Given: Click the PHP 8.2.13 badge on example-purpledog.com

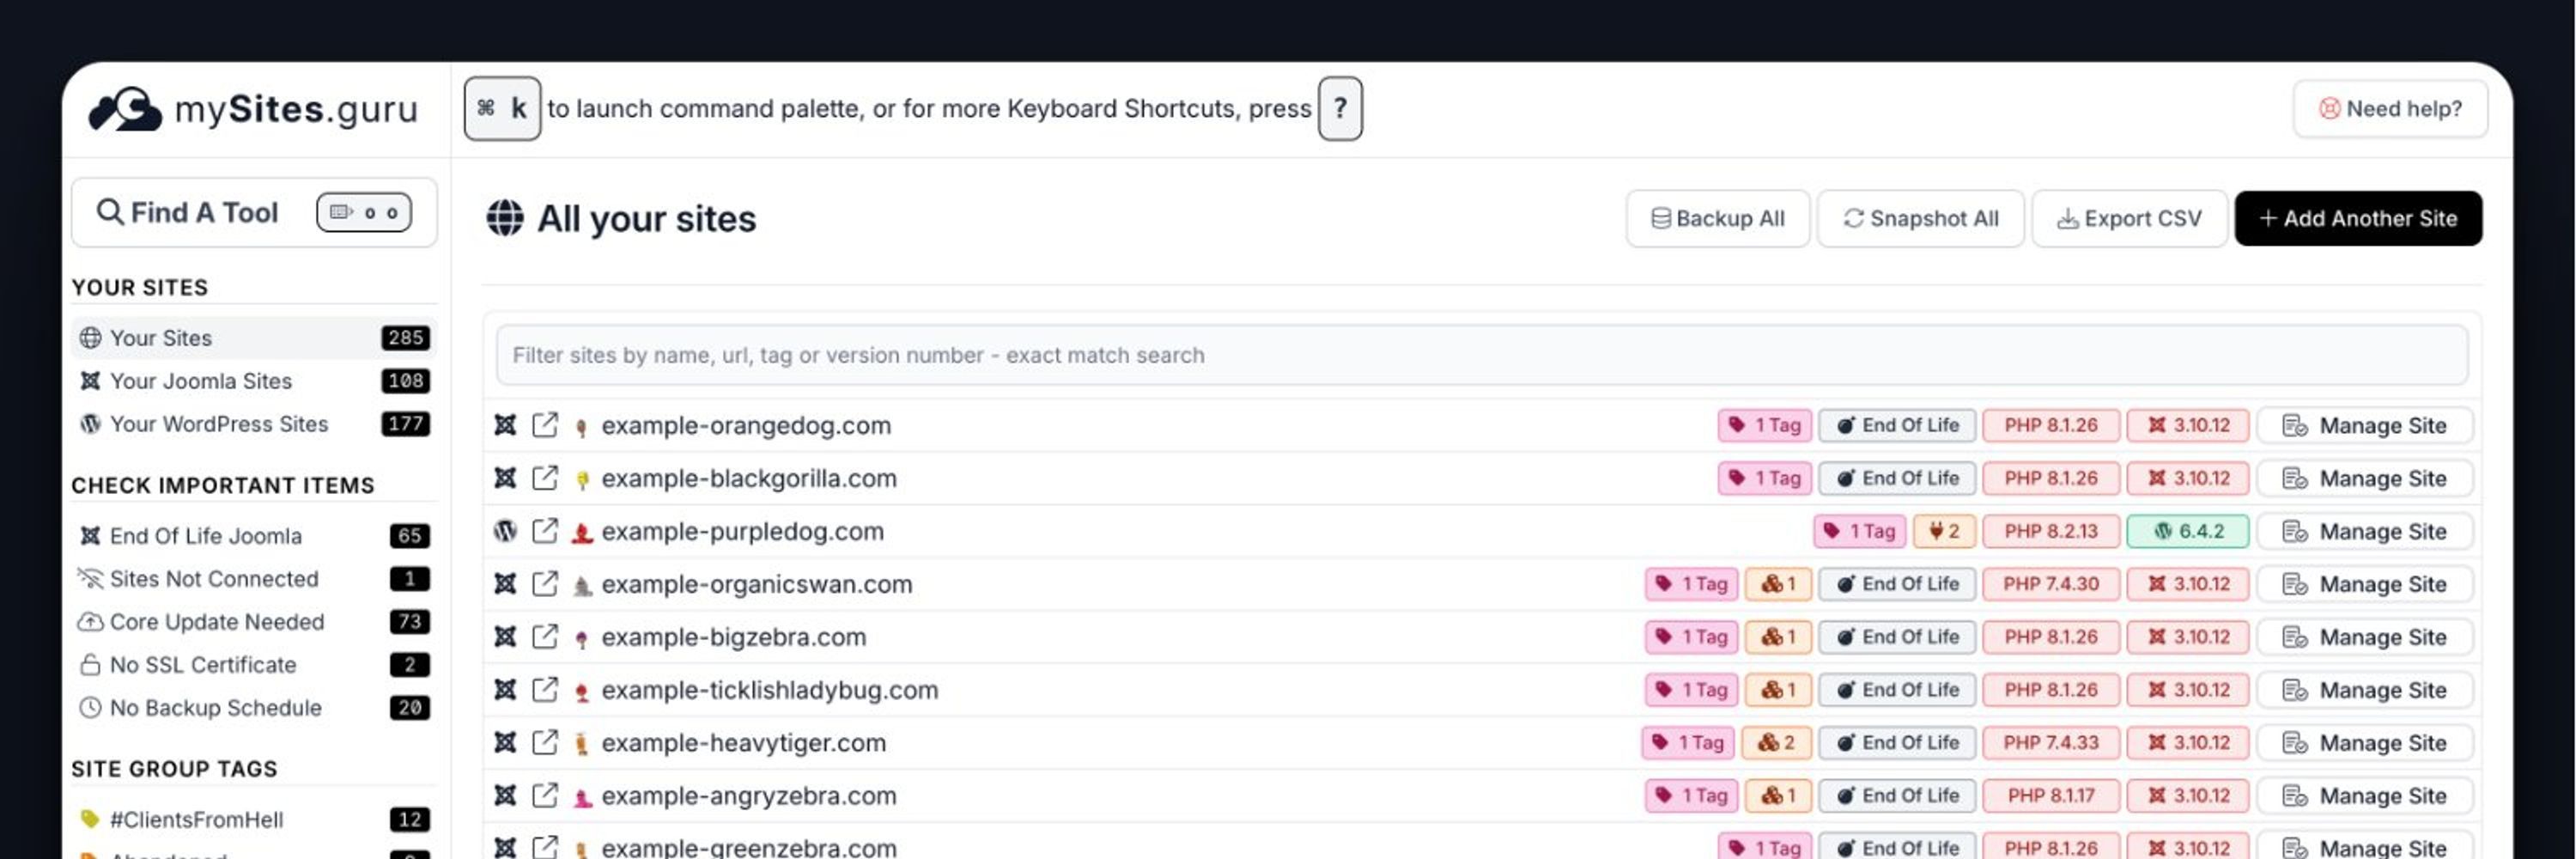Looking at the screenshot, I should (x=2051, y=531).
